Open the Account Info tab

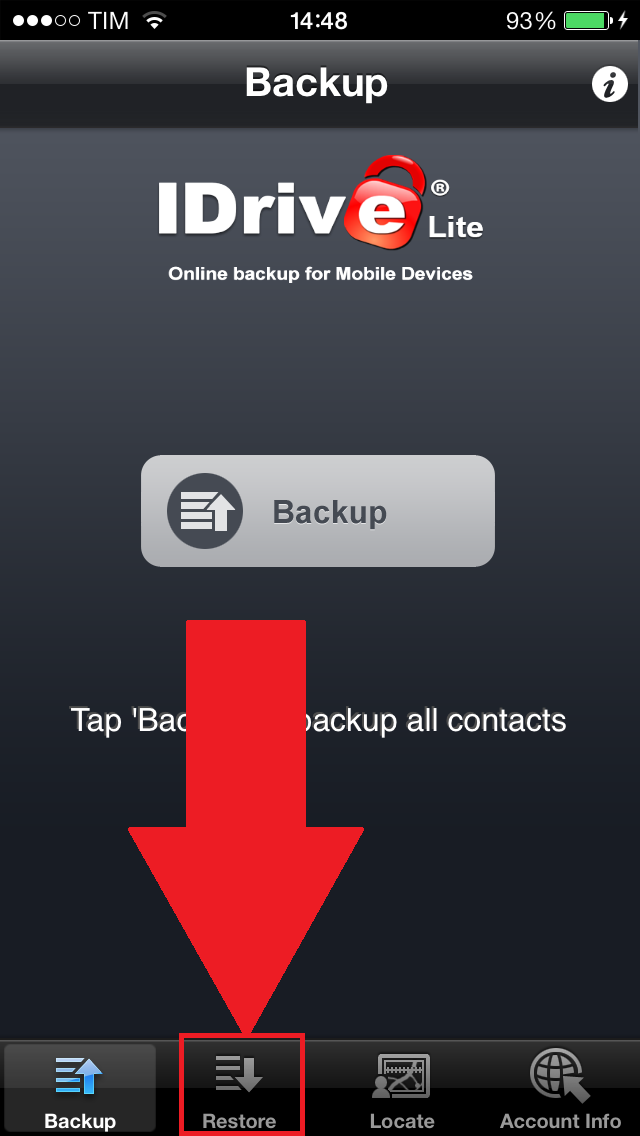560,1087
